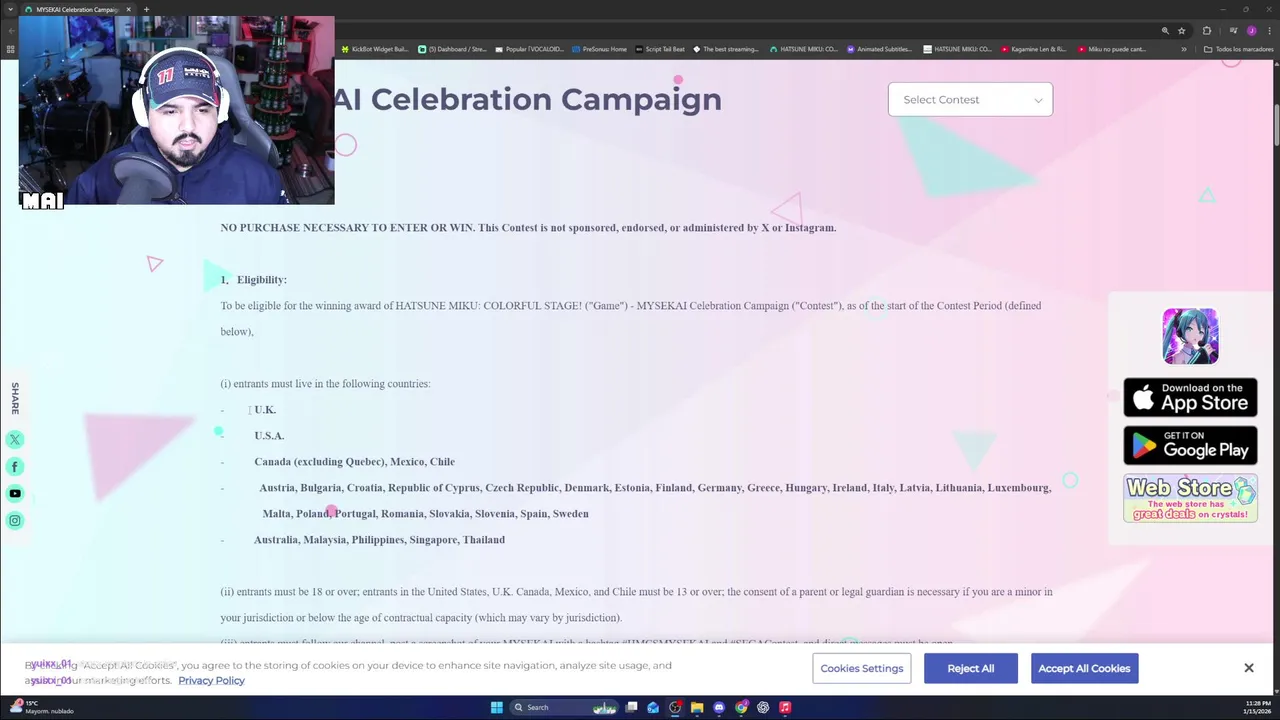Image resolution: width=1280 pixels, height=720 pixels.
Task: Dismiss the cookie banner with X
Action: coord(1248,668)
